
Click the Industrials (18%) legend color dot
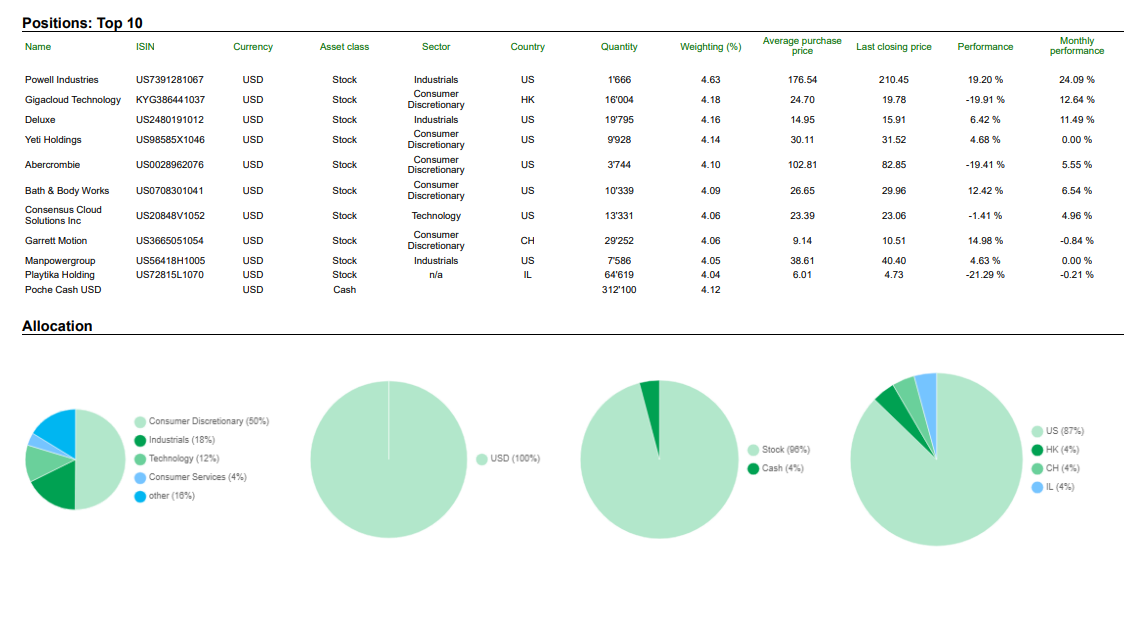[140, 440]
